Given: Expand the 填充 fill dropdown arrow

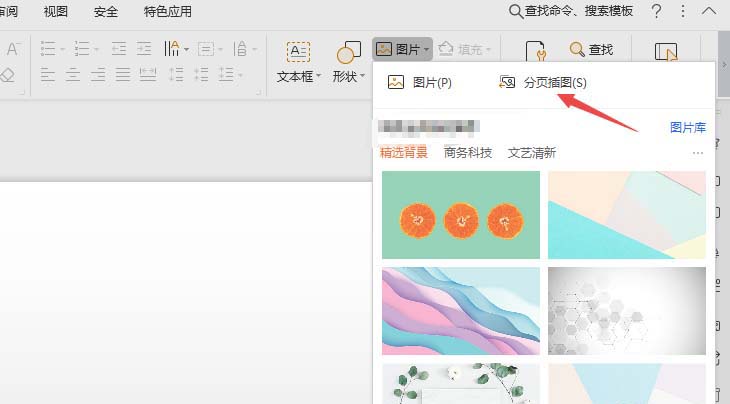Looking at the screenshot, I should [x=488, y=49].
